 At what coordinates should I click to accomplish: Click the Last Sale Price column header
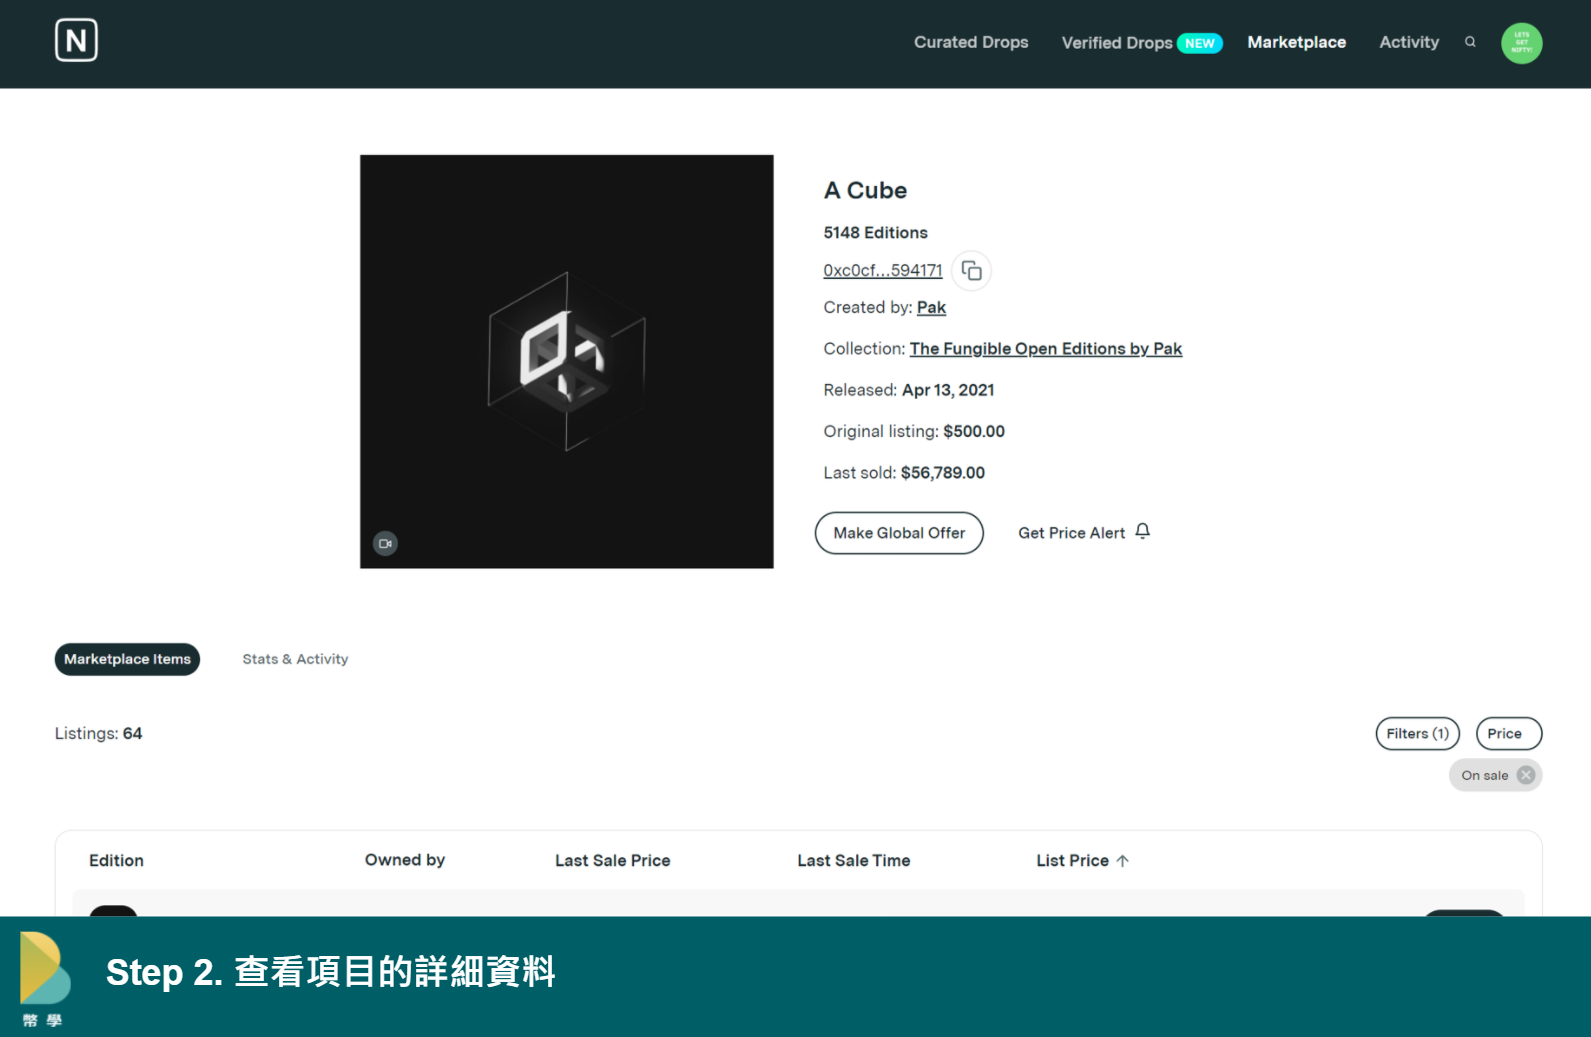(612, 861)
